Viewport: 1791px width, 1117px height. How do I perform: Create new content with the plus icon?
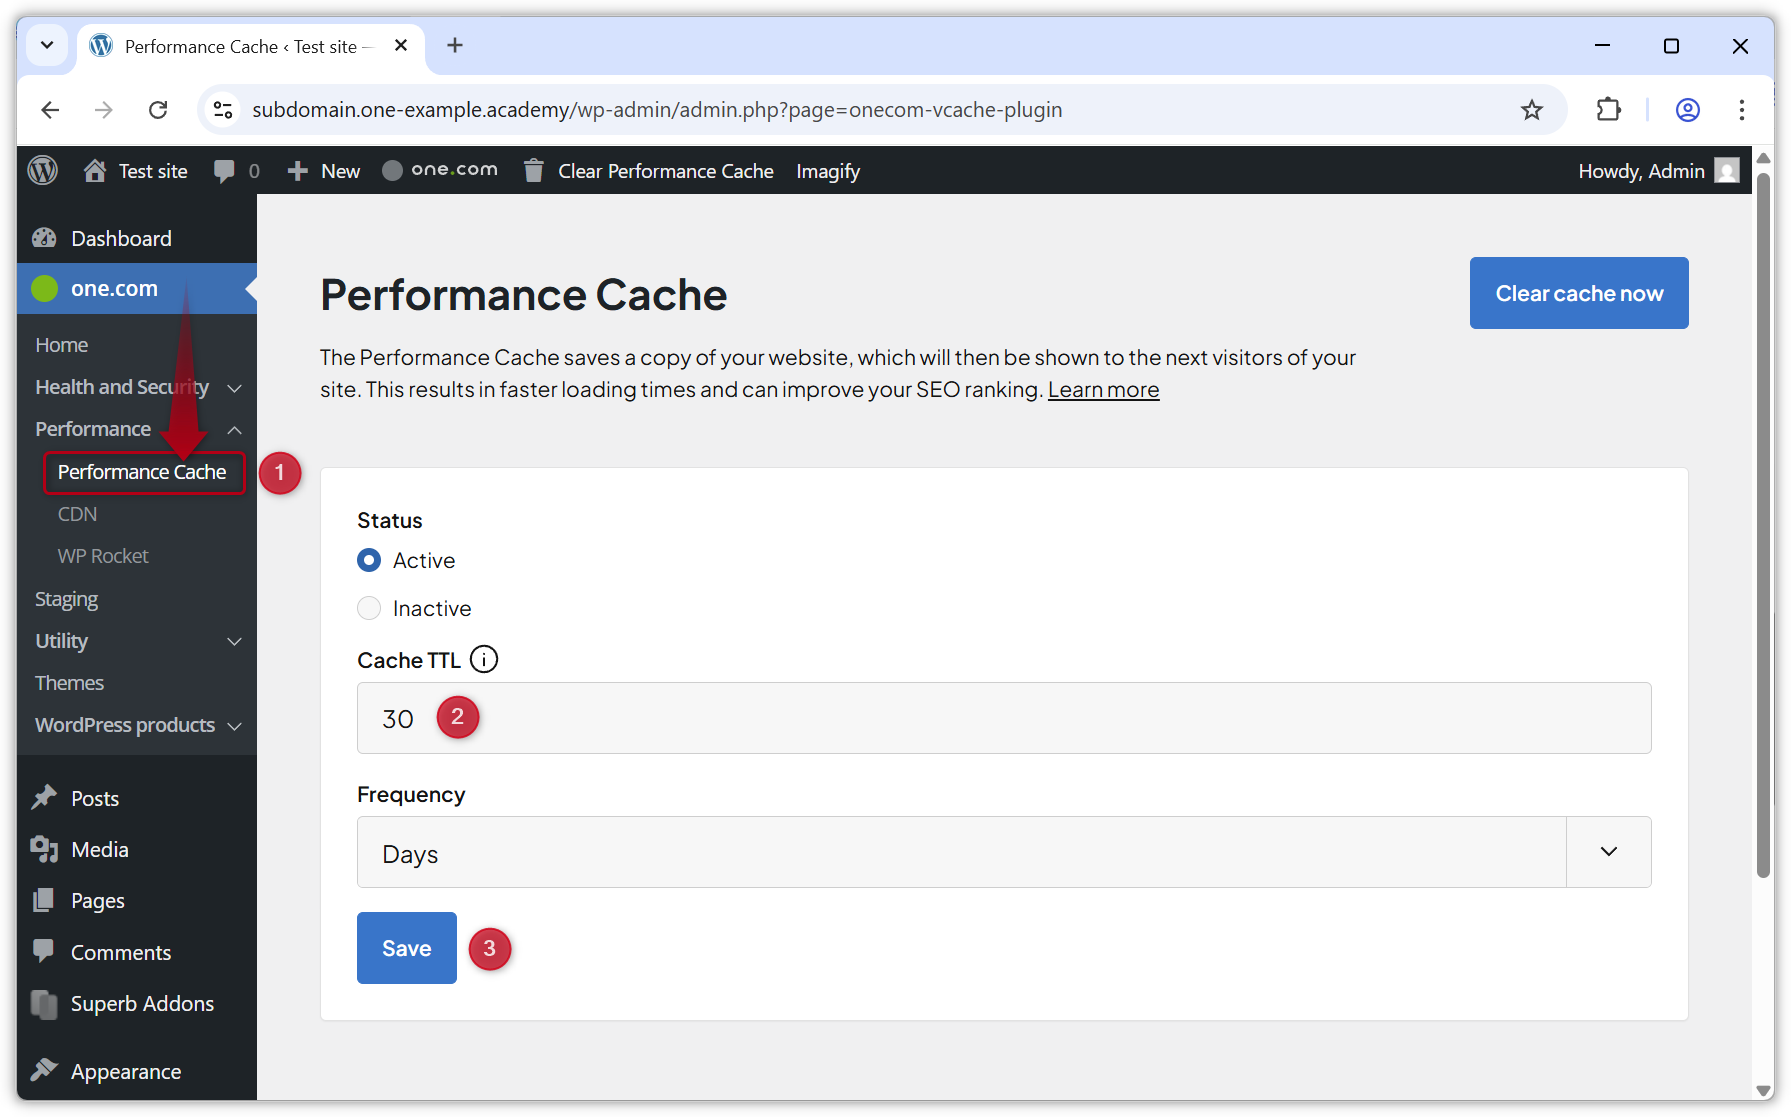(296, 170)
